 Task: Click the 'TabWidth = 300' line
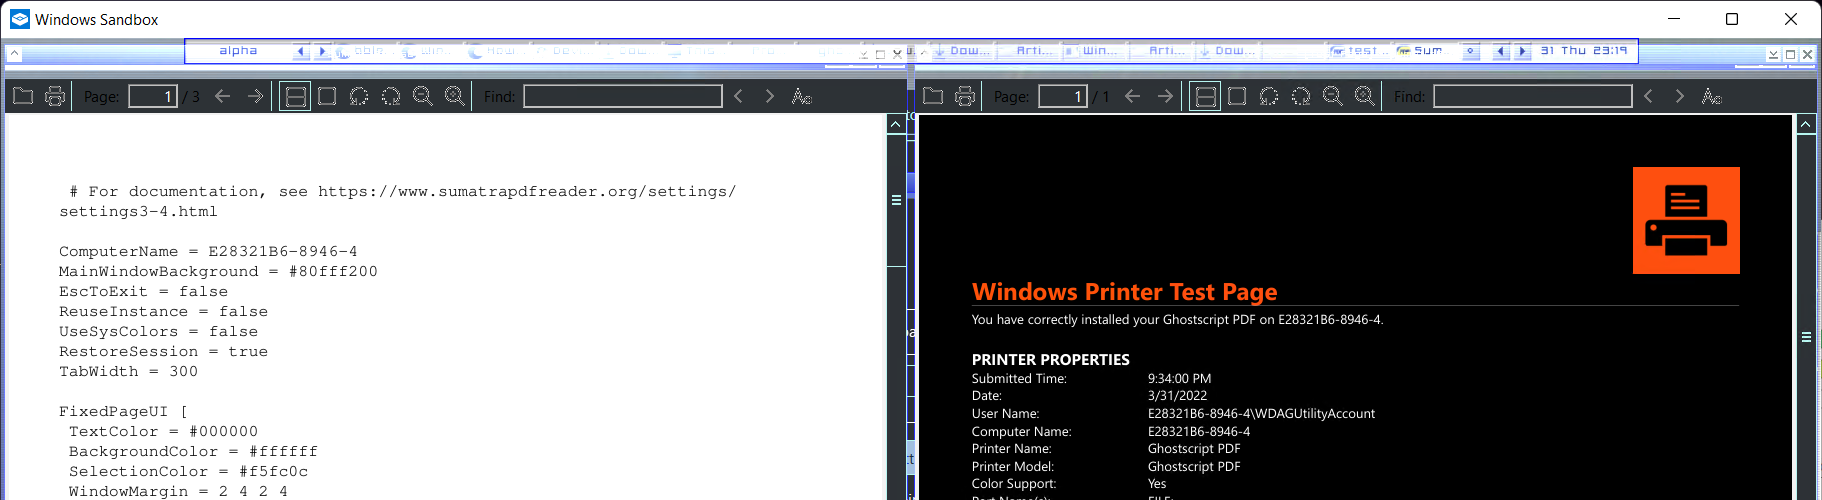pyautogui.click(x=128, y=372)
